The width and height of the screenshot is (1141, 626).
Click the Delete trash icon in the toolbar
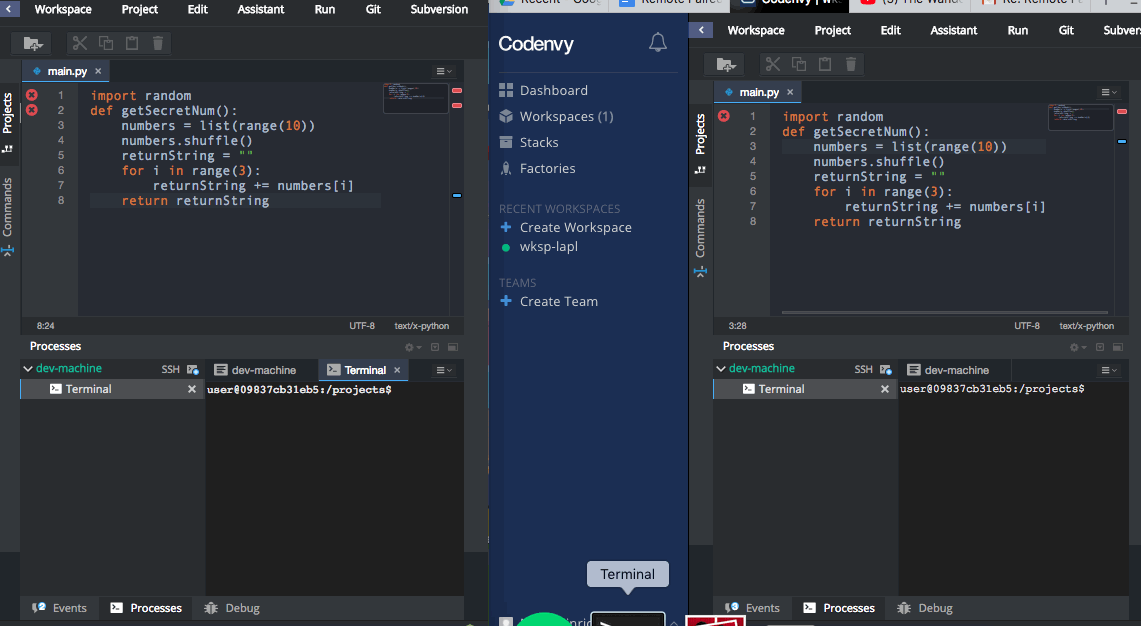click(157, 42)
